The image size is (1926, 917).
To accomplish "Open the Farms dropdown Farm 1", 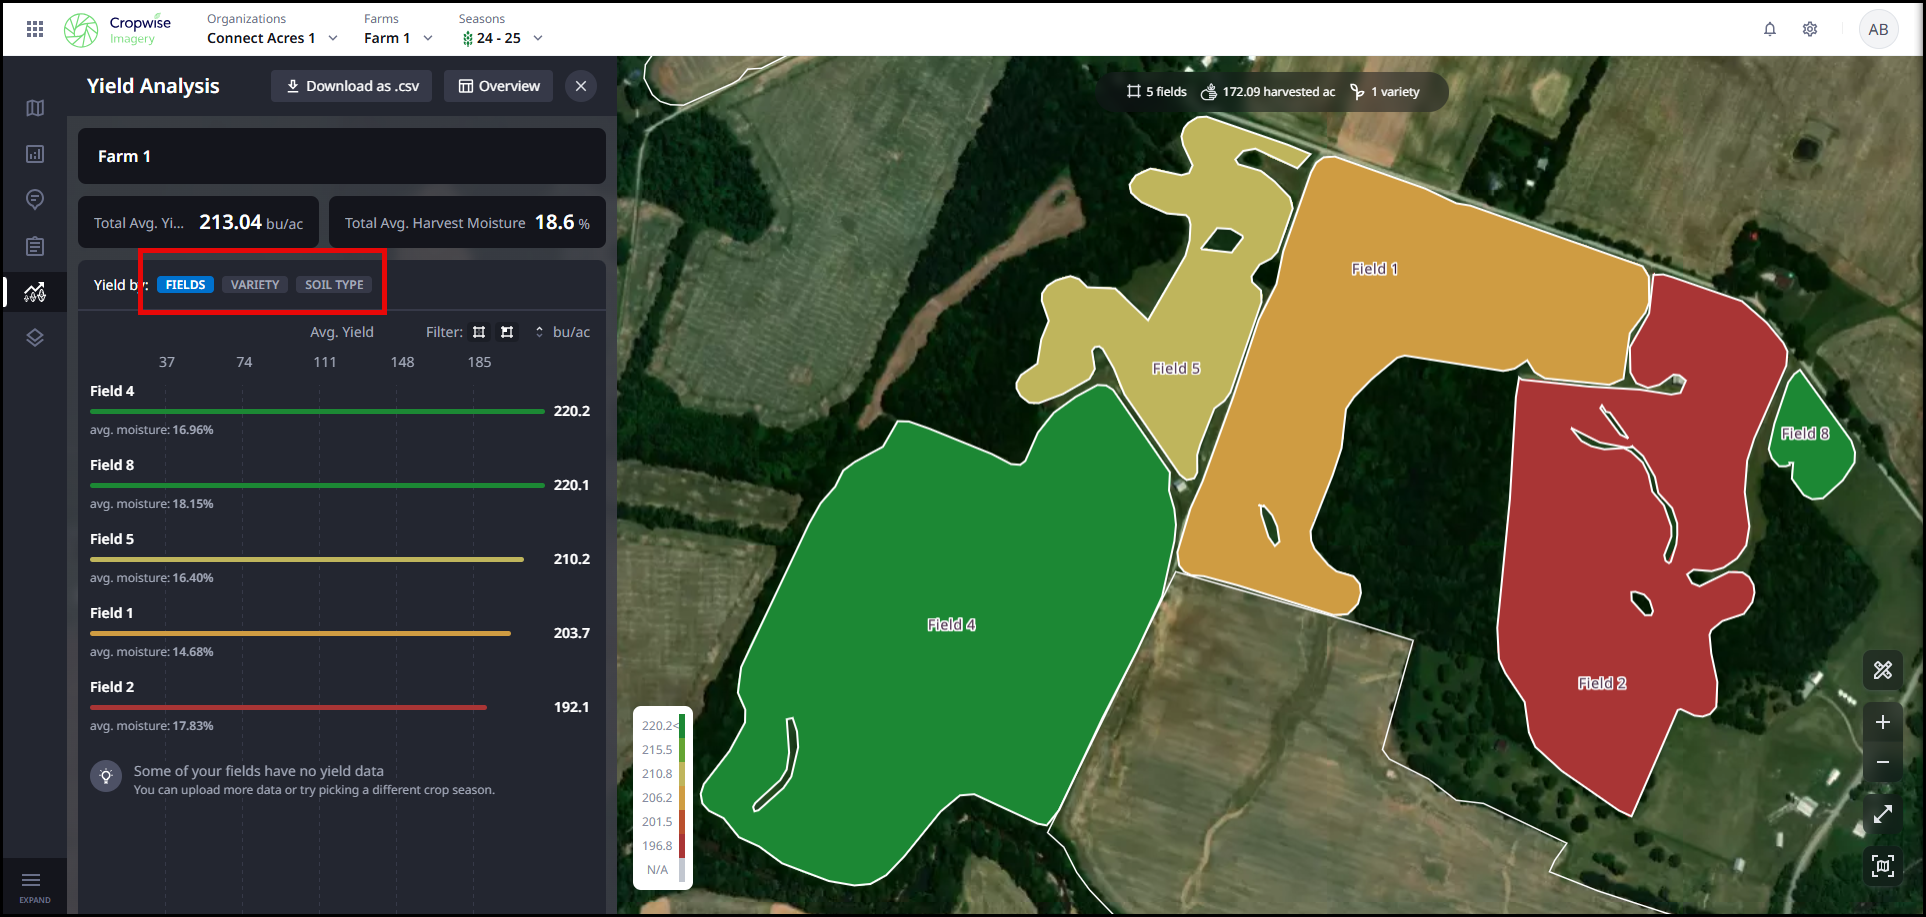I will click(398, 38).
